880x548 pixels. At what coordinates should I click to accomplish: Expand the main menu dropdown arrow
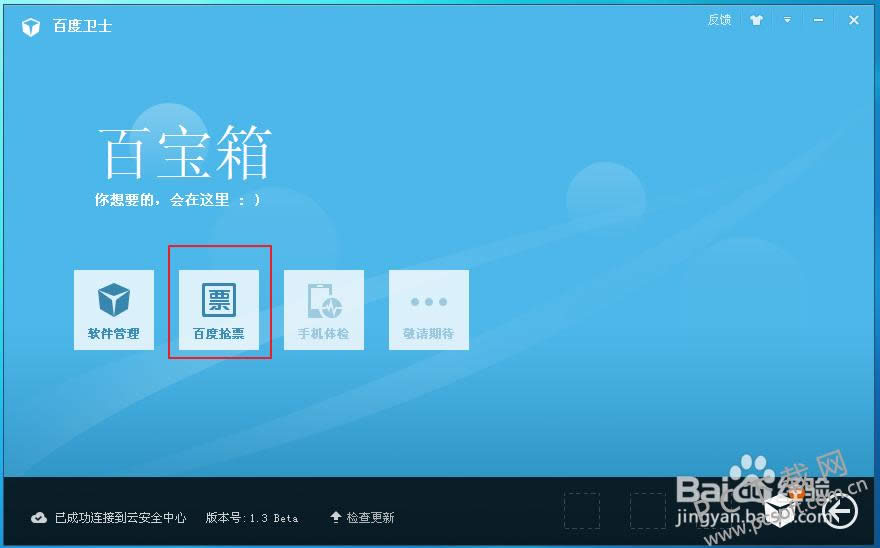click(x=788, y=20)
